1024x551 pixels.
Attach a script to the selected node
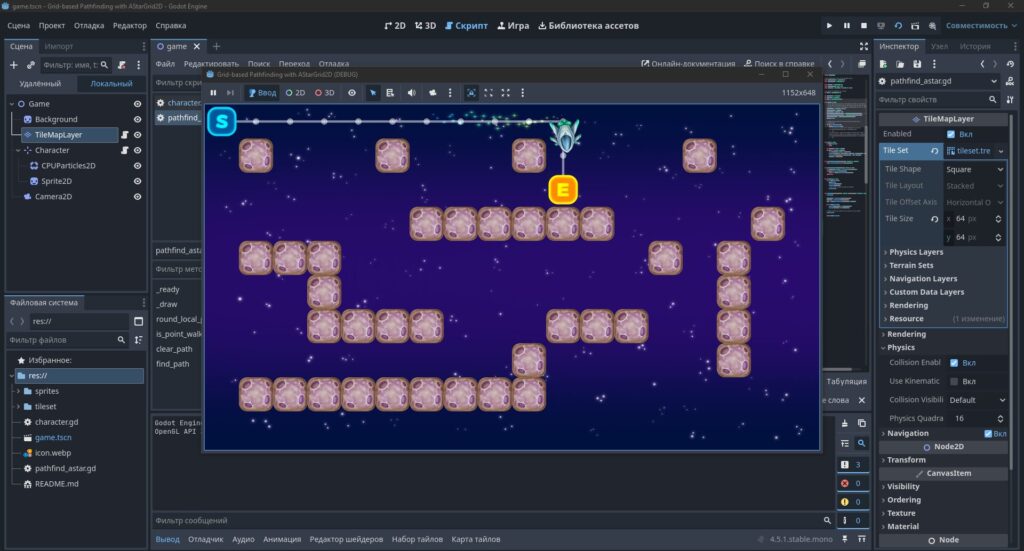[121, 65]
